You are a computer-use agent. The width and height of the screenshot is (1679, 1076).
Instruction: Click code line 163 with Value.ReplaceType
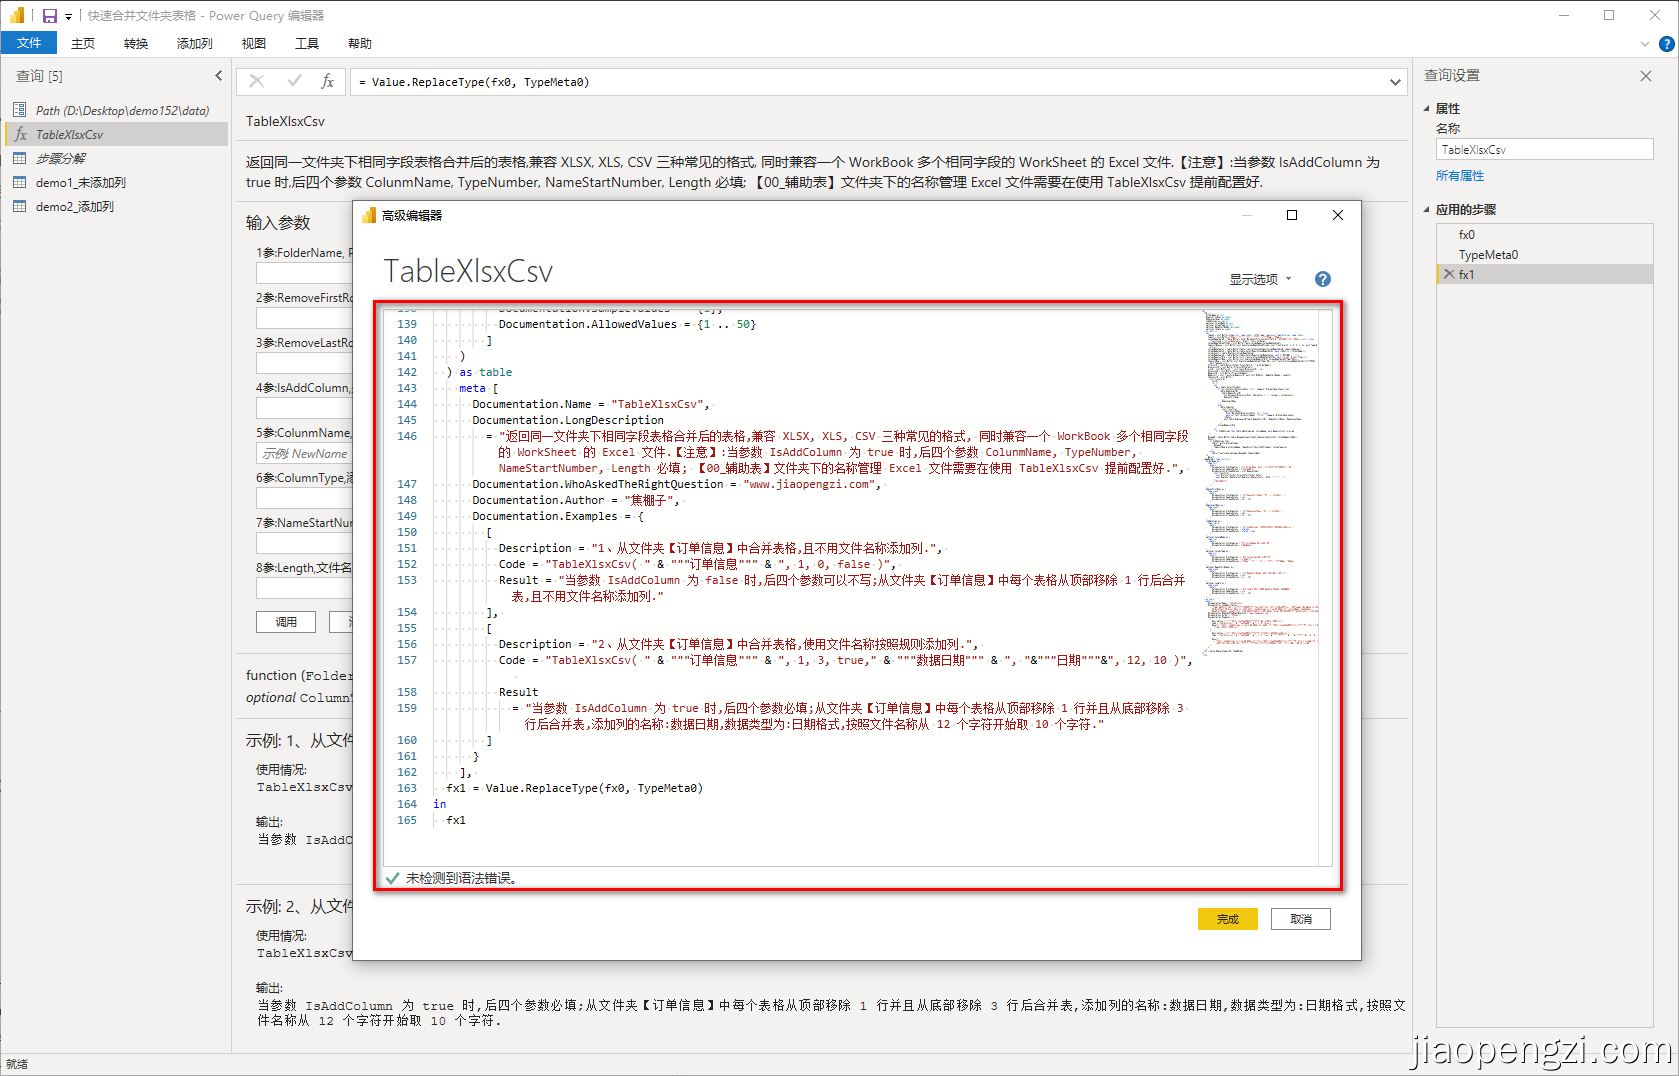click(574, 788)
